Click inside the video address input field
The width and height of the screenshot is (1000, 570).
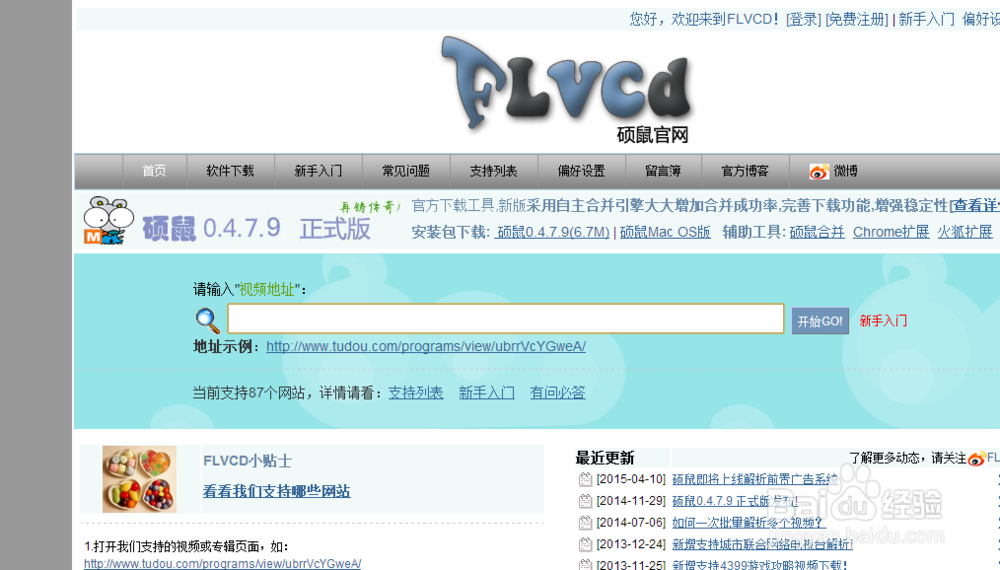[x=506, y=319]
